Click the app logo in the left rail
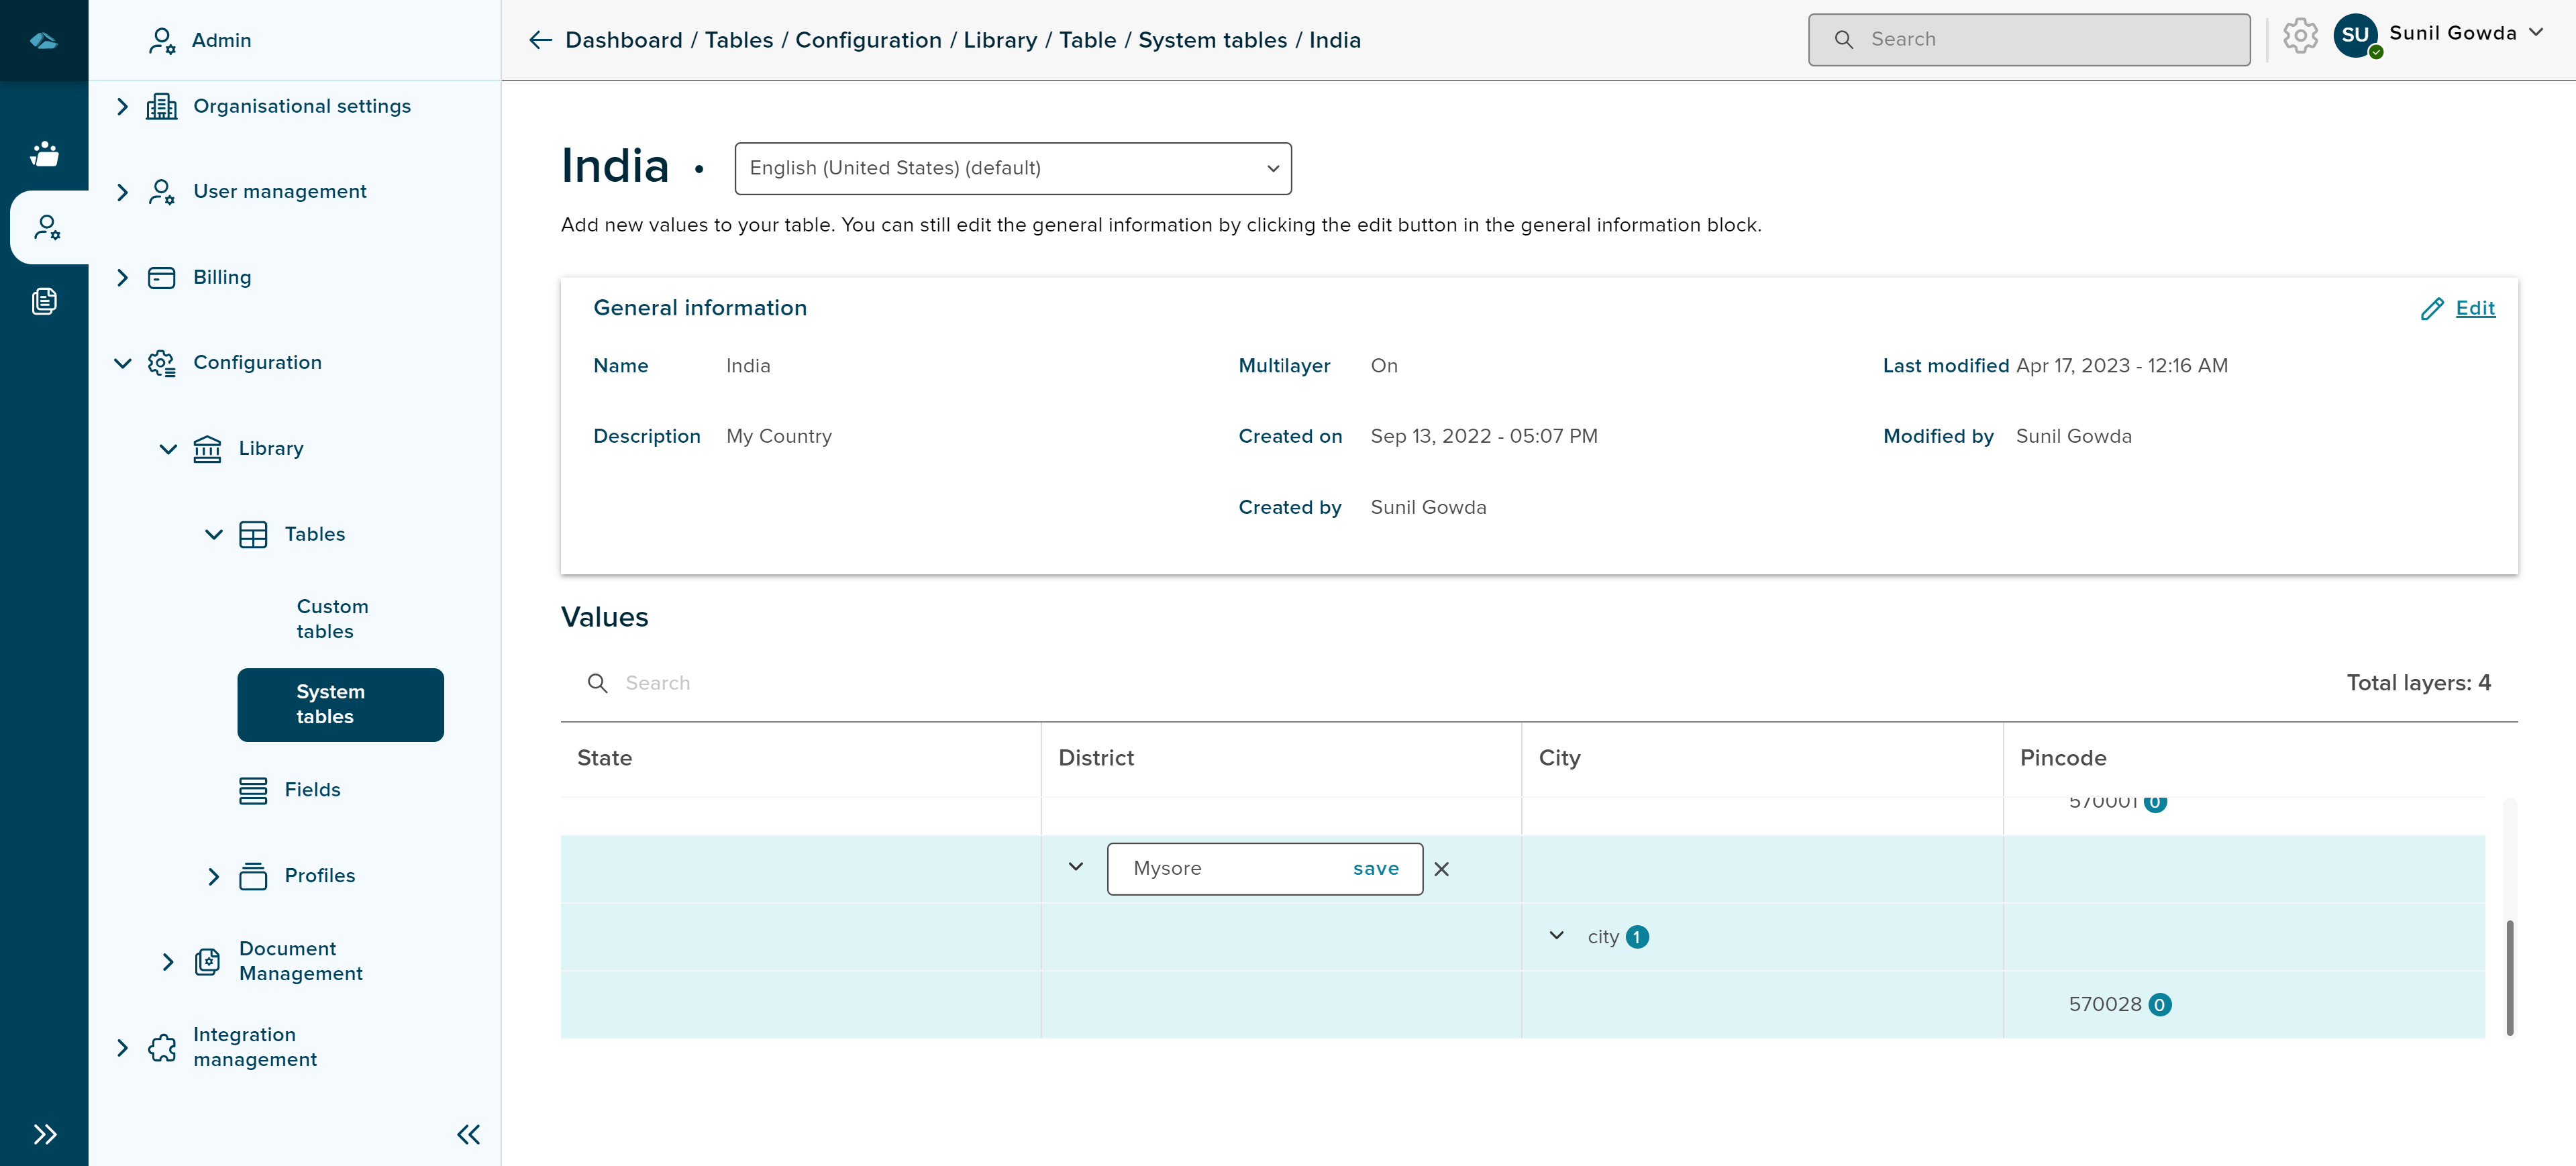 coord(44,40)
